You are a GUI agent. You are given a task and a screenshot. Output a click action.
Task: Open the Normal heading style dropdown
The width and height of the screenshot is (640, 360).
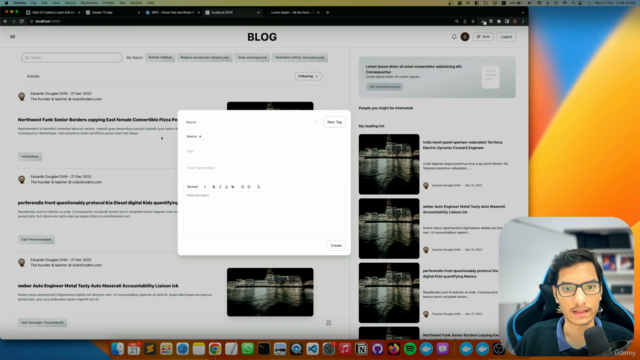tap(196, 187)
